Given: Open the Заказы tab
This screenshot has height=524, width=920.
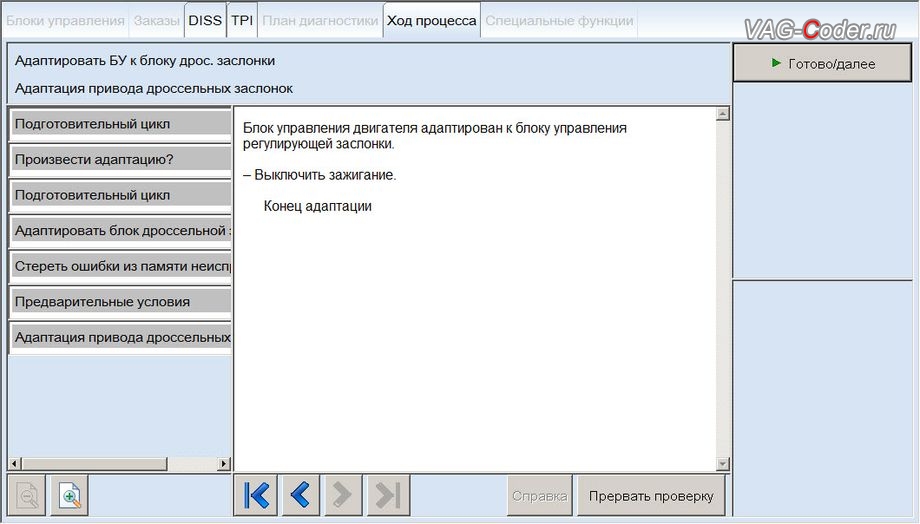Looking at the screenshot, I should 156,21.
